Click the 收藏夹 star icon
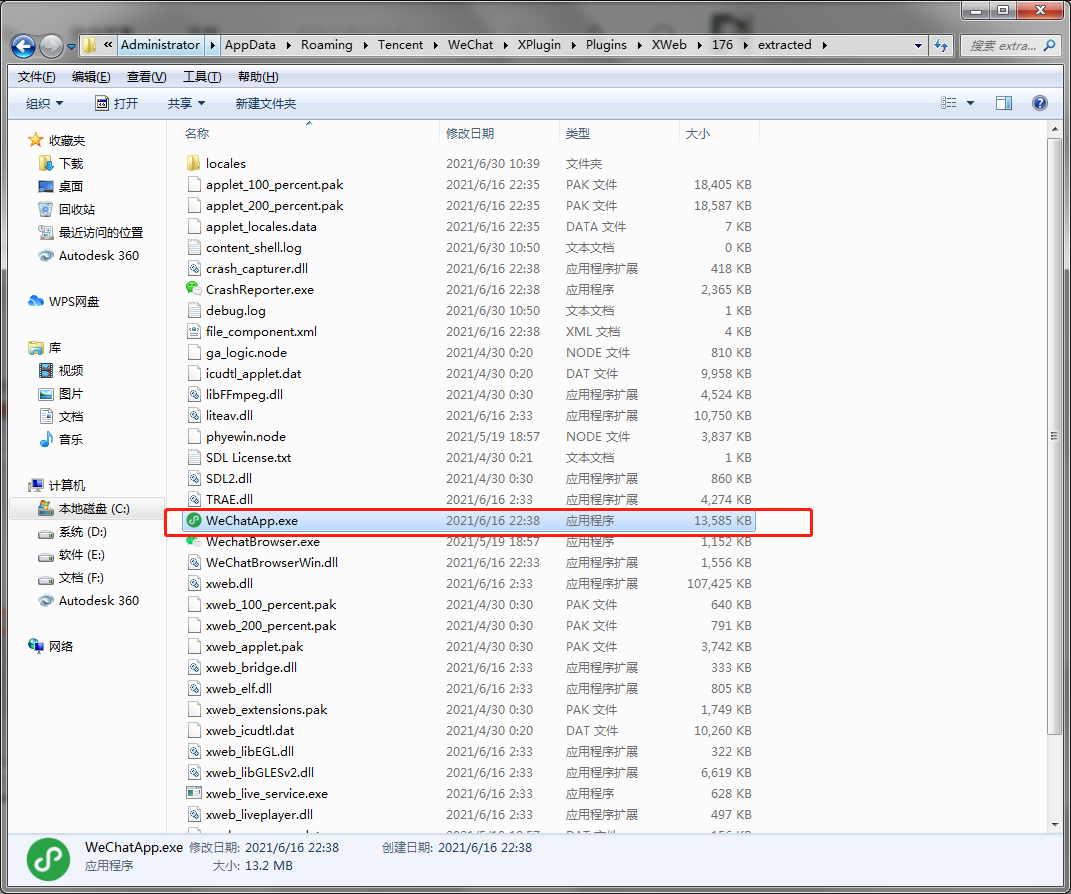This screenshot has width=1071, height=894. tap(36, 140)
